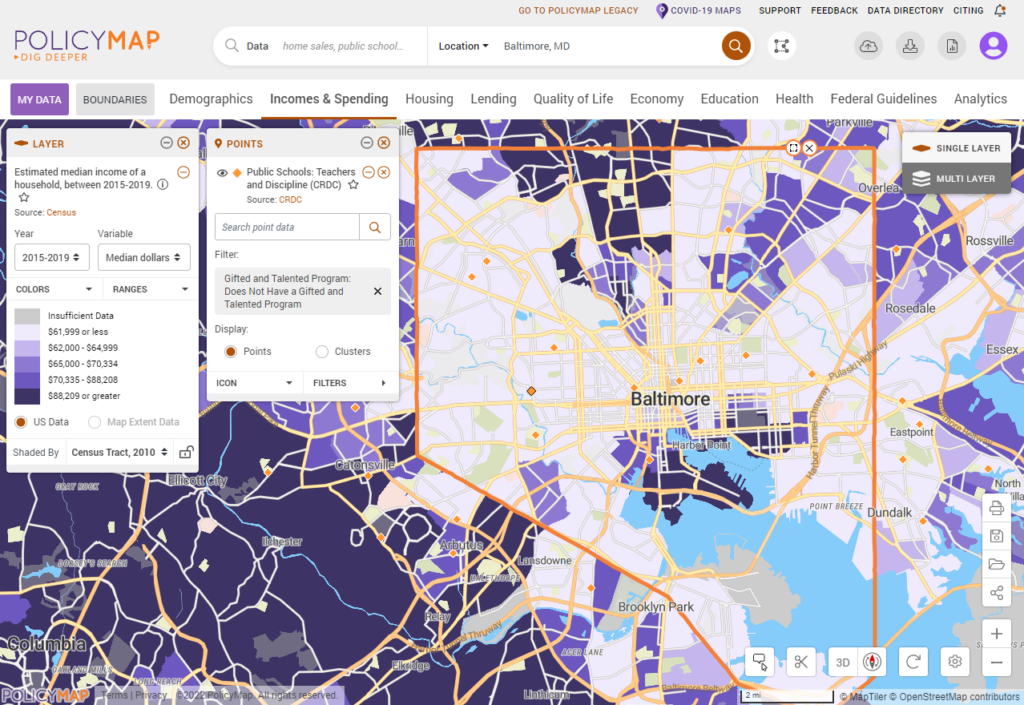The height and width of the screenshot is (705, 1024).
Task: Select Points display option
Action: coord(231,351)
